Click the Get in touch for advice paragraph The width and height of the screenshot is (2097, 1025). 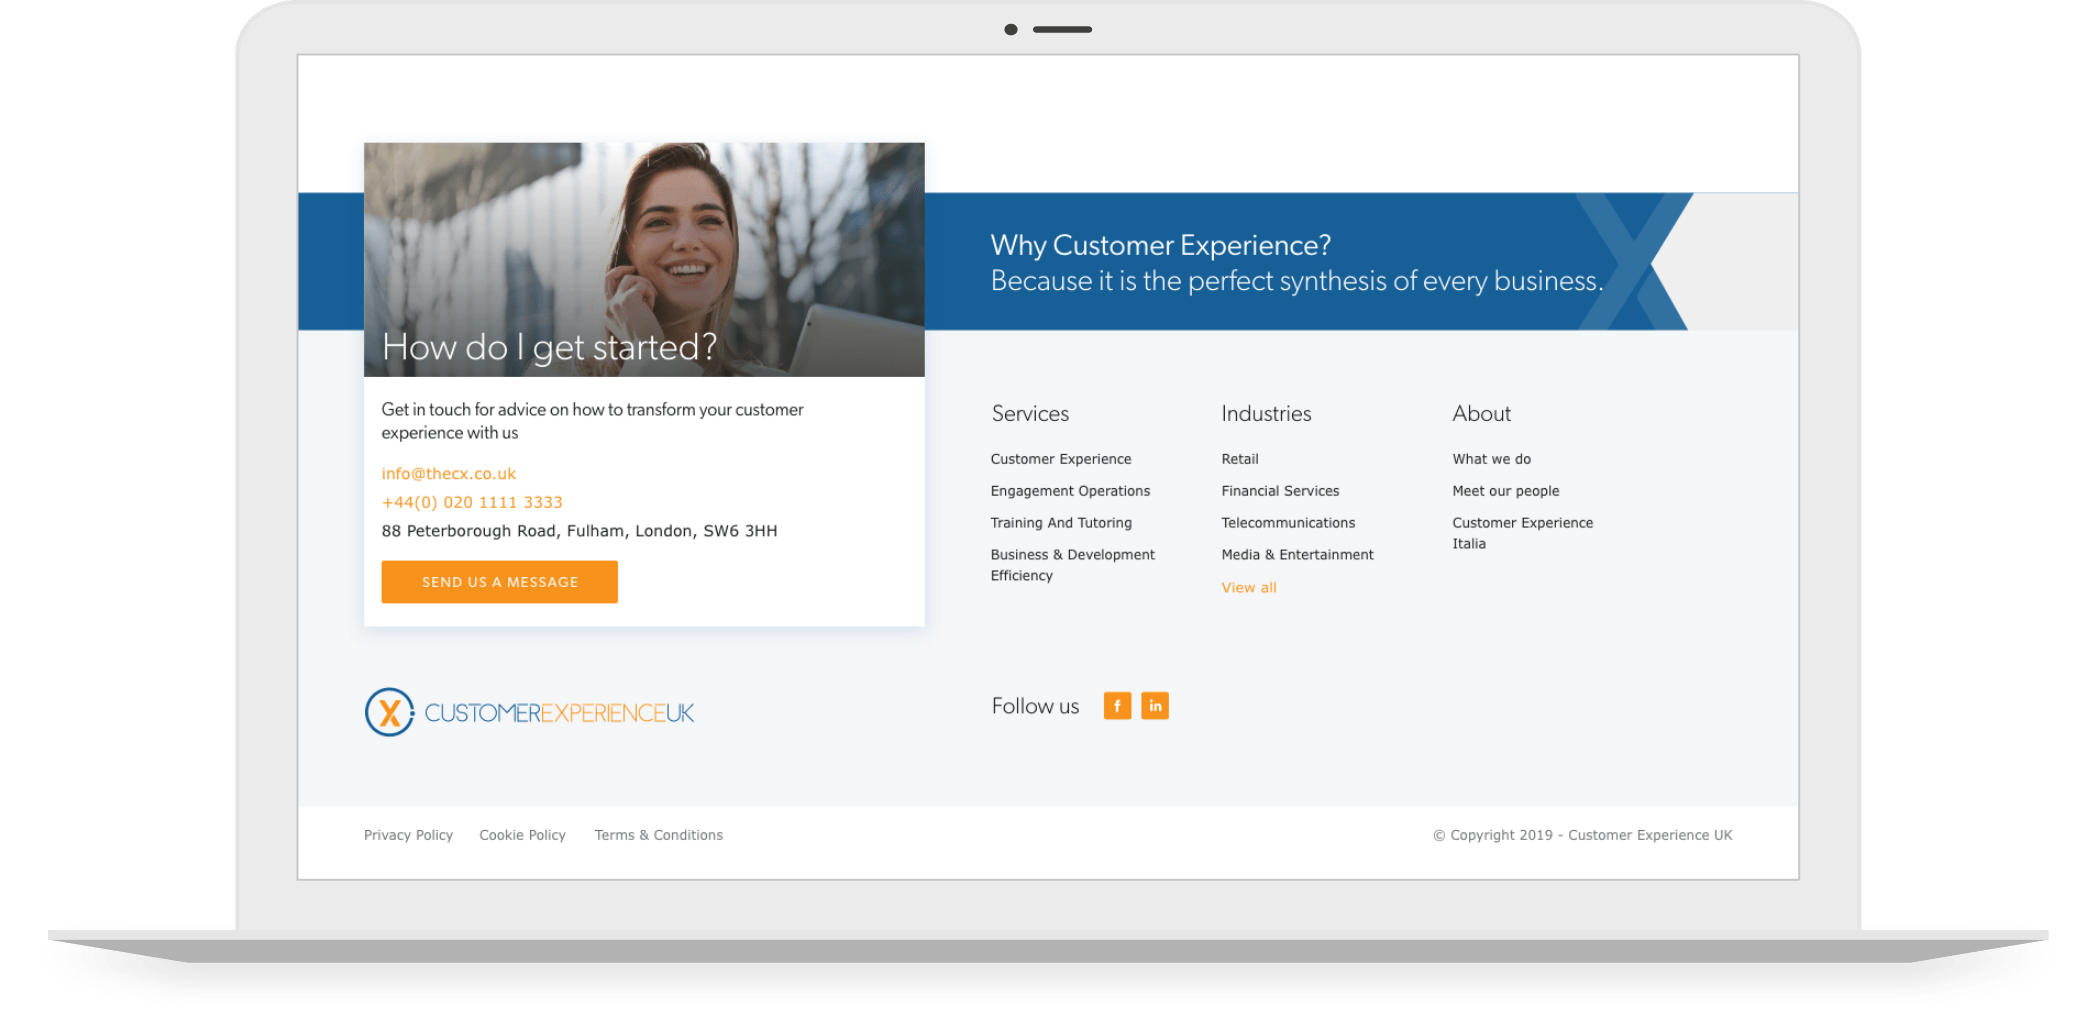[x=592, y=421]
